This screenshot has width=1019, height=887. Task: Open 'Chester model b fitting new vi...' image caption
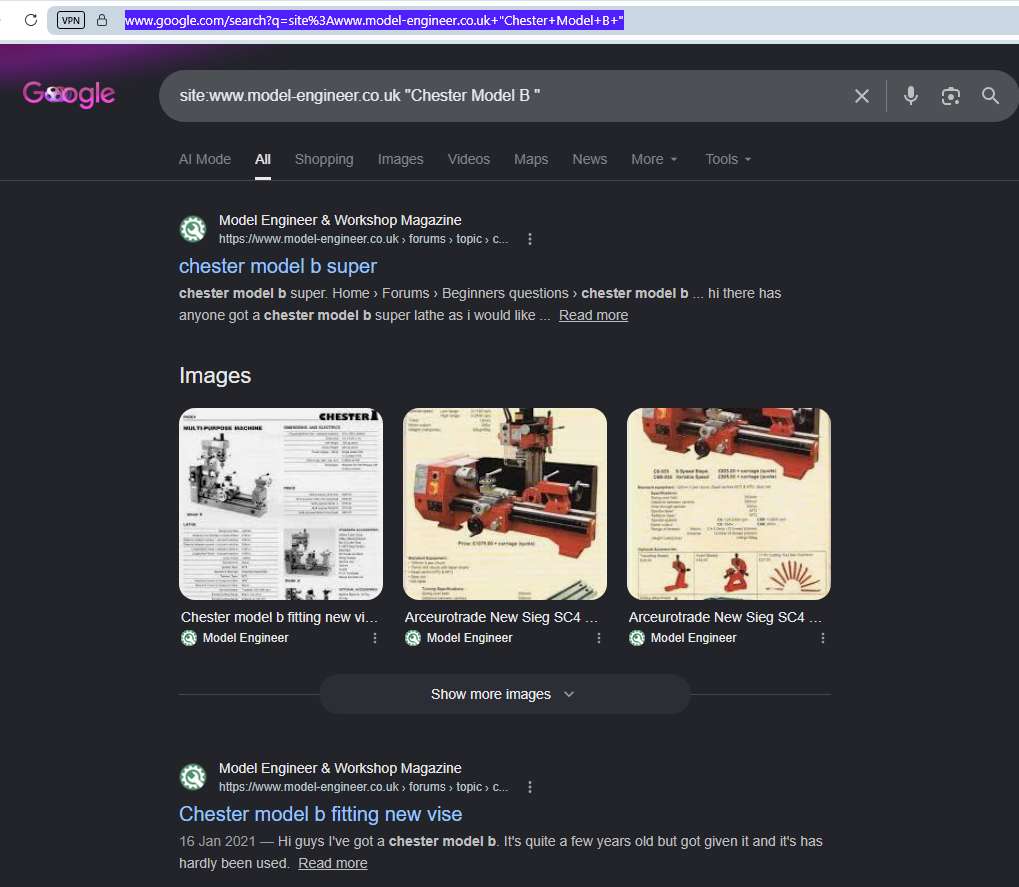point(279,617)
